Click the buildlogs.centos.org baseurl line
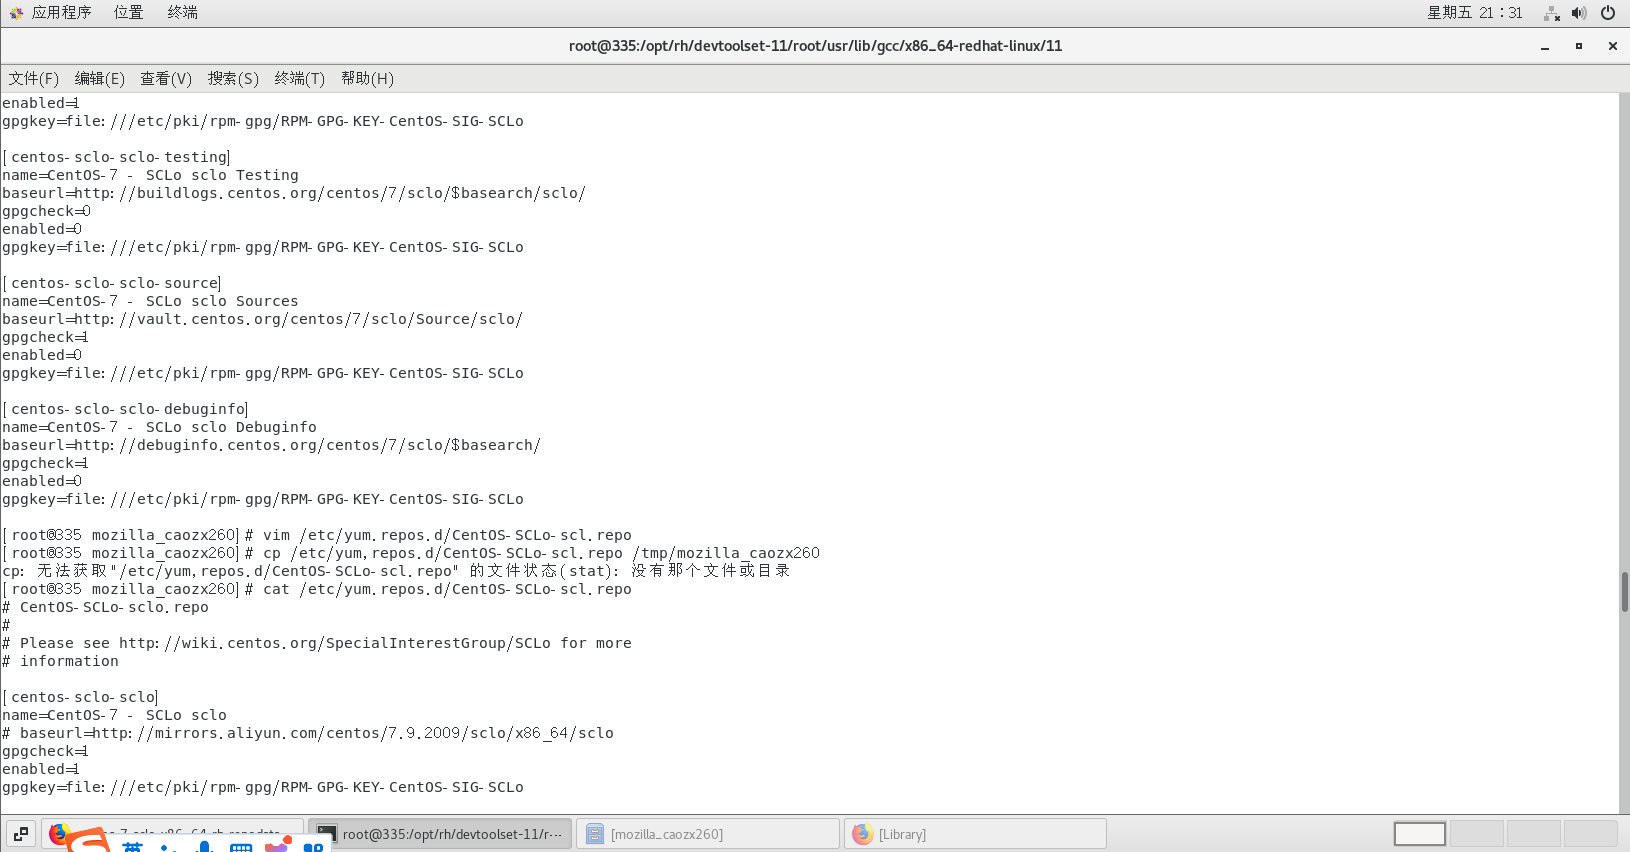 pos(294,193)
